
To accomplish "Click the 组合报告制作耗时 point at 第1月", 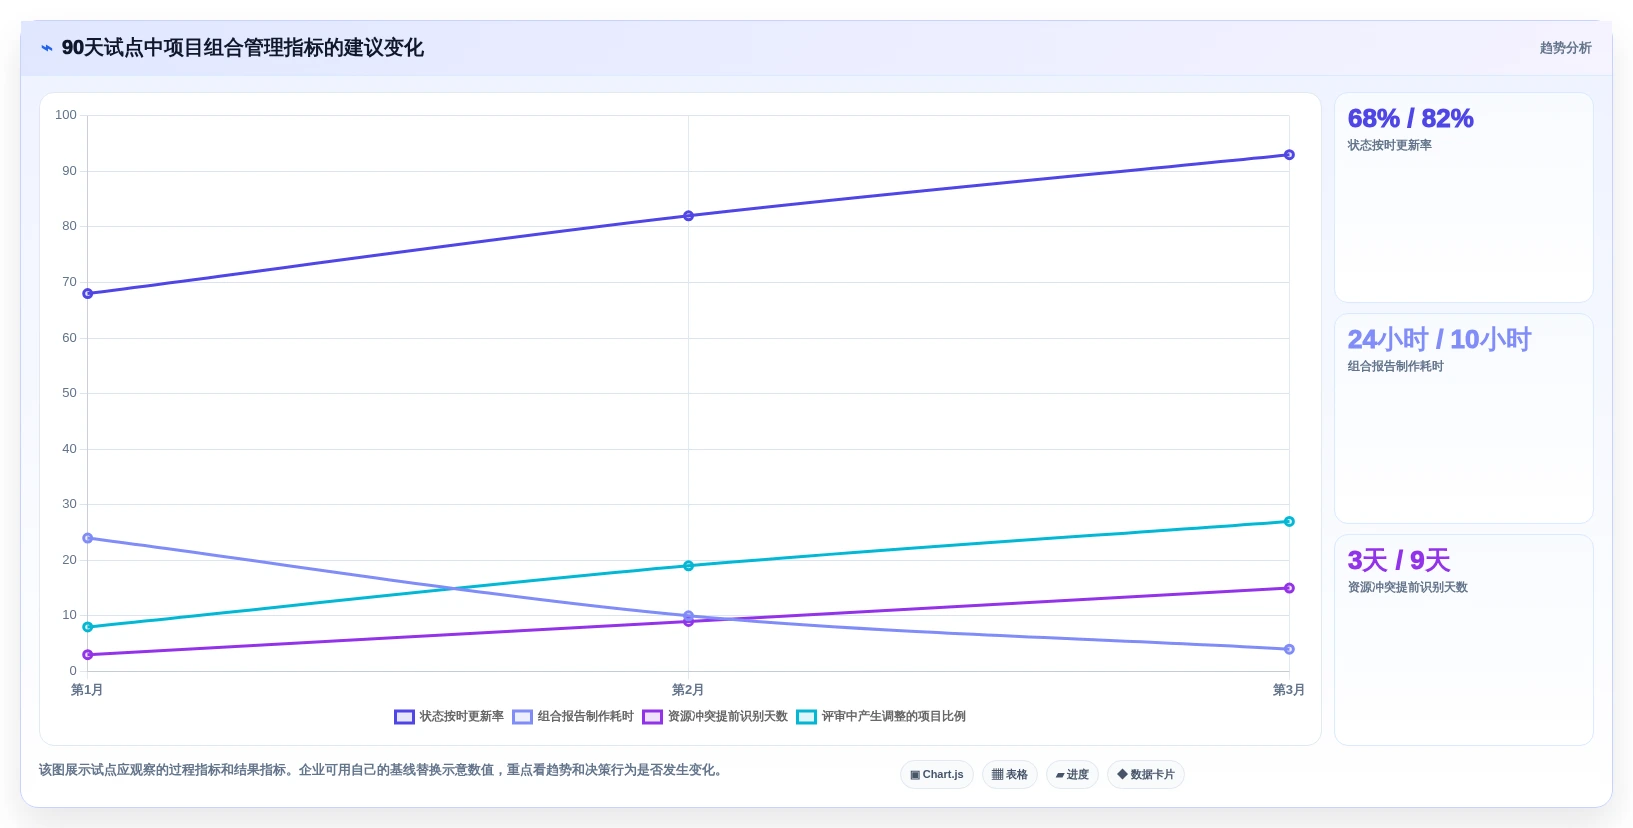I will 88,538.
